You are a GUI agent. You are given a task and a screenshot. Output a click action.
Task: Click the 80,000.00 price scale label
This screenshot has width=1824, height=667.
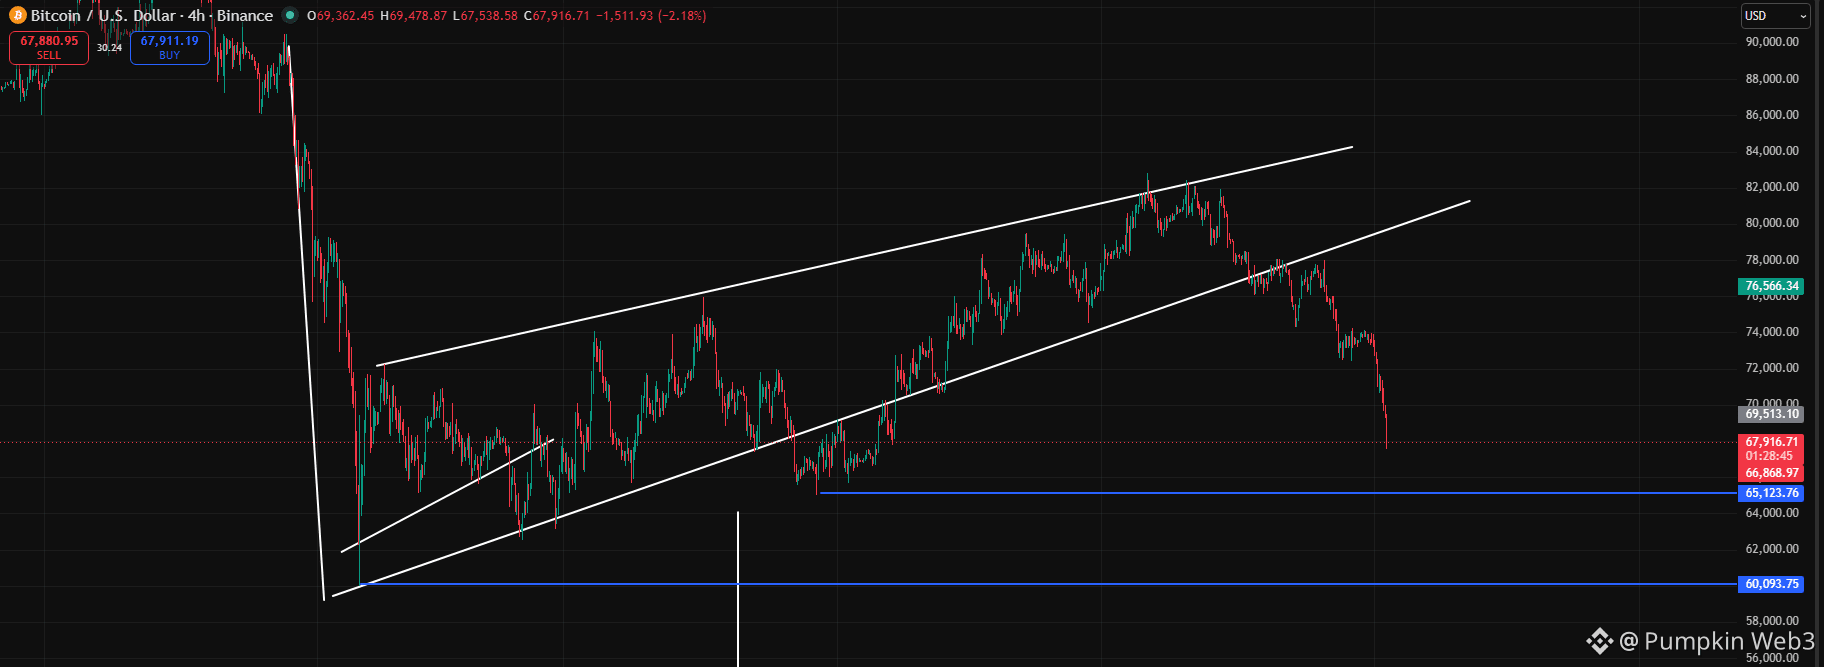pos(1772,223)
